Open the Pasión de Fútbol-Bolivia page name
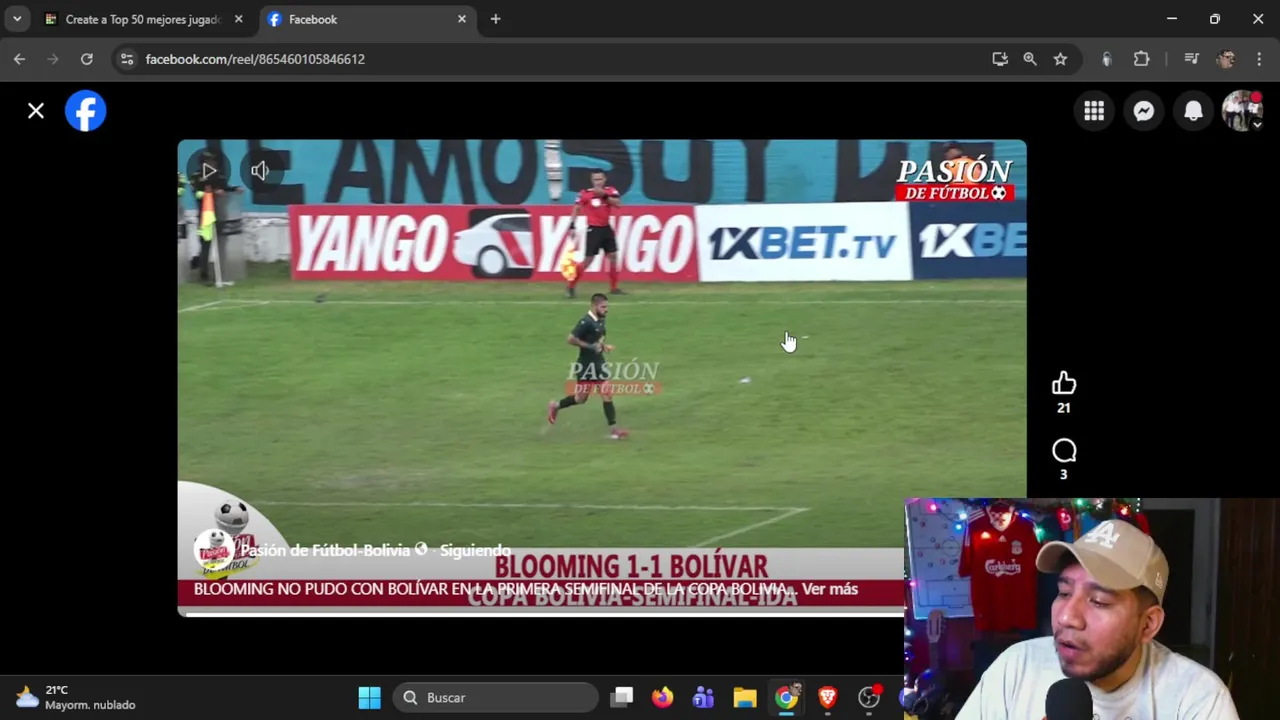 [325, 550]
